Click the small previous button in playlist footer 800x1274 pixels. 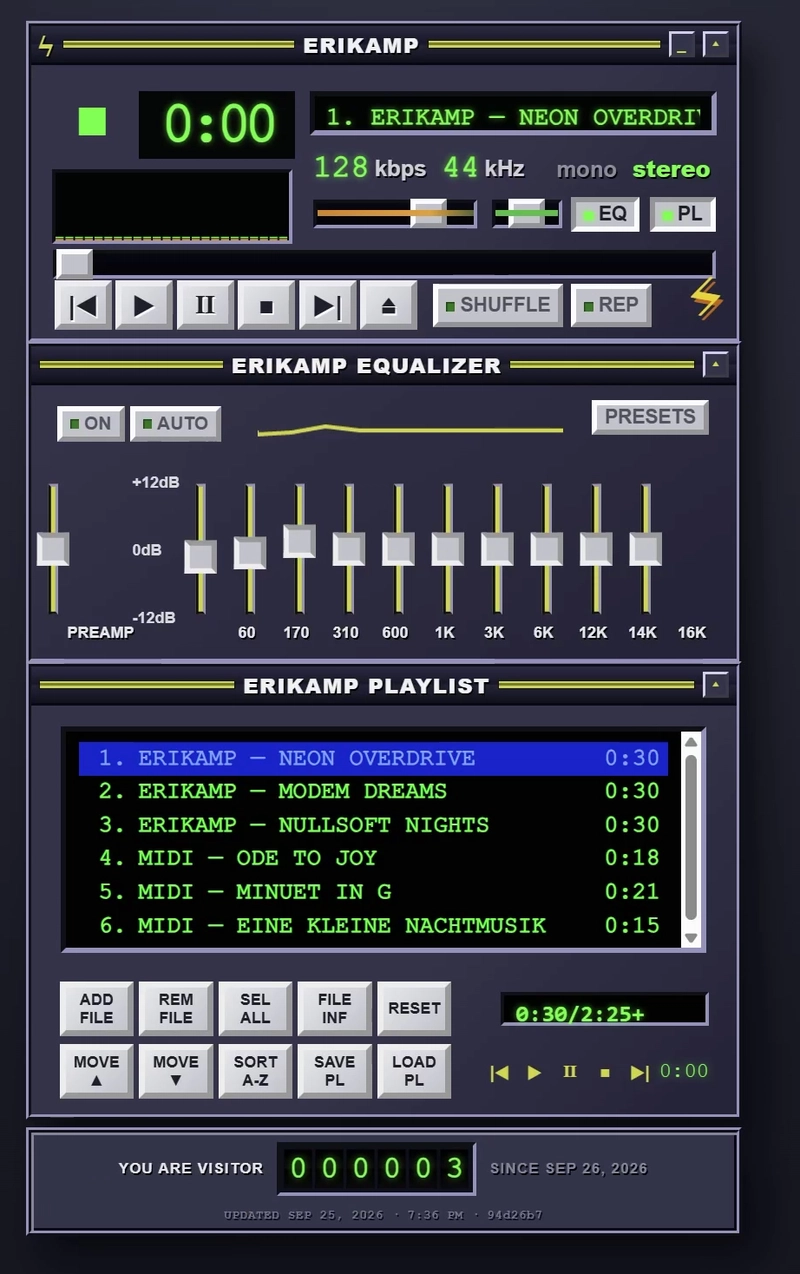click(500, 1072)
